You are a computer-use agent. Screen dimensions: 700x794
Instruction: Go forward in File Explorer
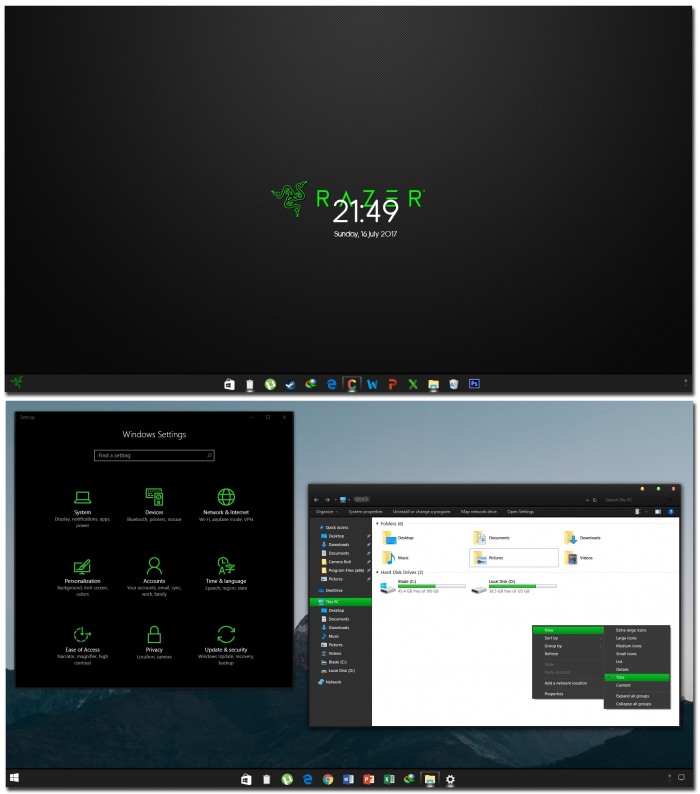point(327,500)
